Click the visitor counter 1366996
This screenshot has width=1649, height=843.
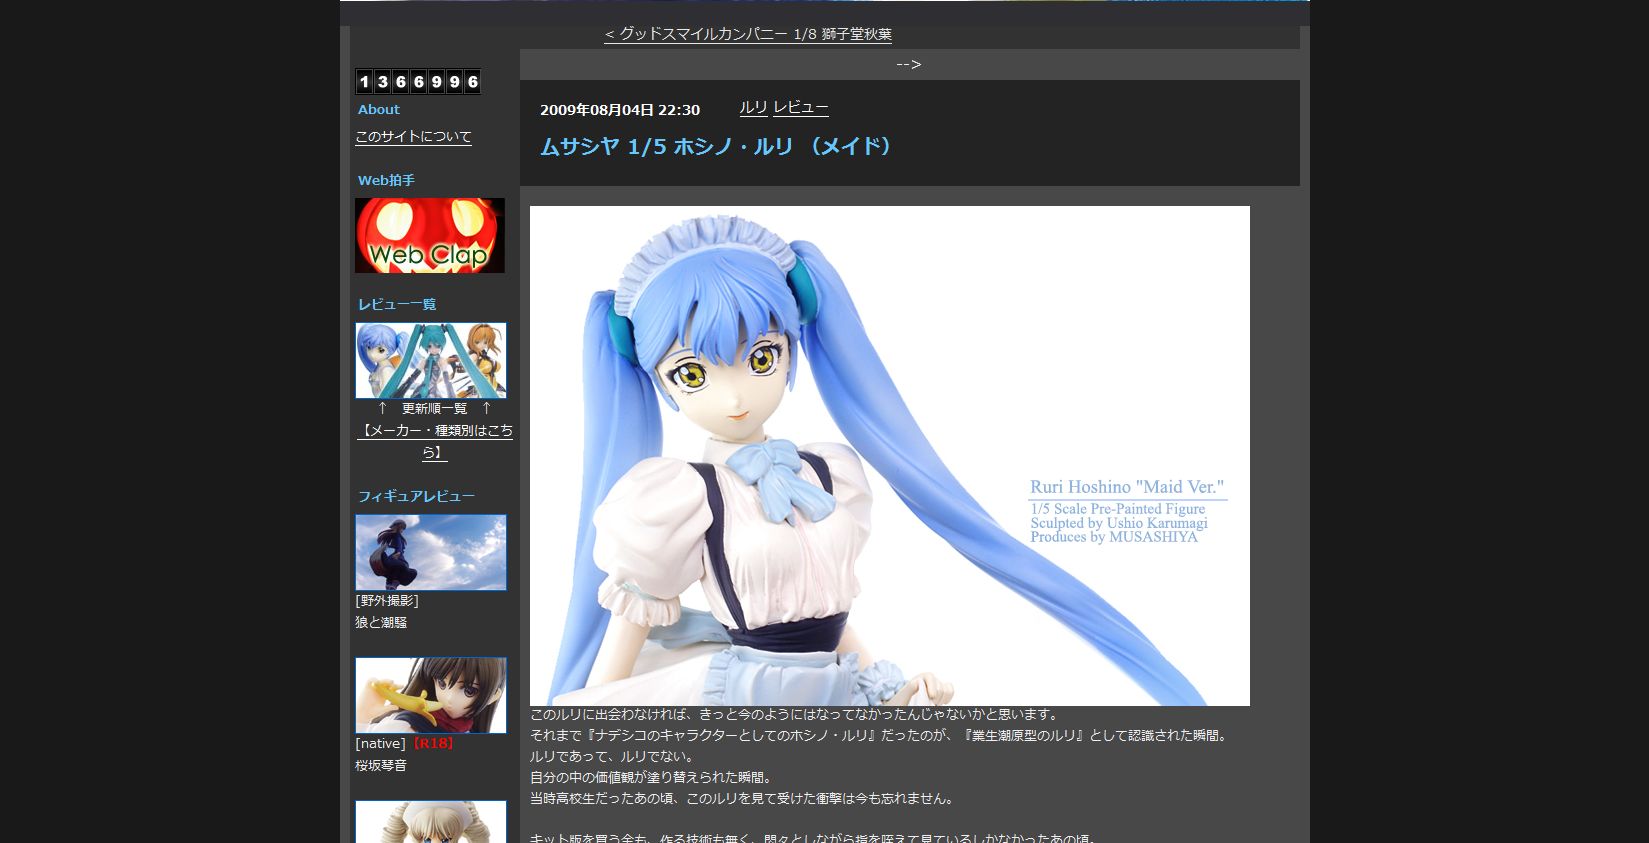418,82
